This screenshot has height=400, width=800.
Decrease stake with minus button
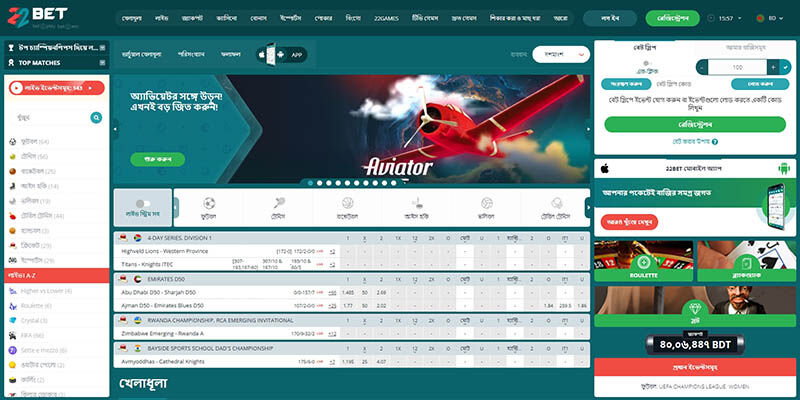(702, 67)
